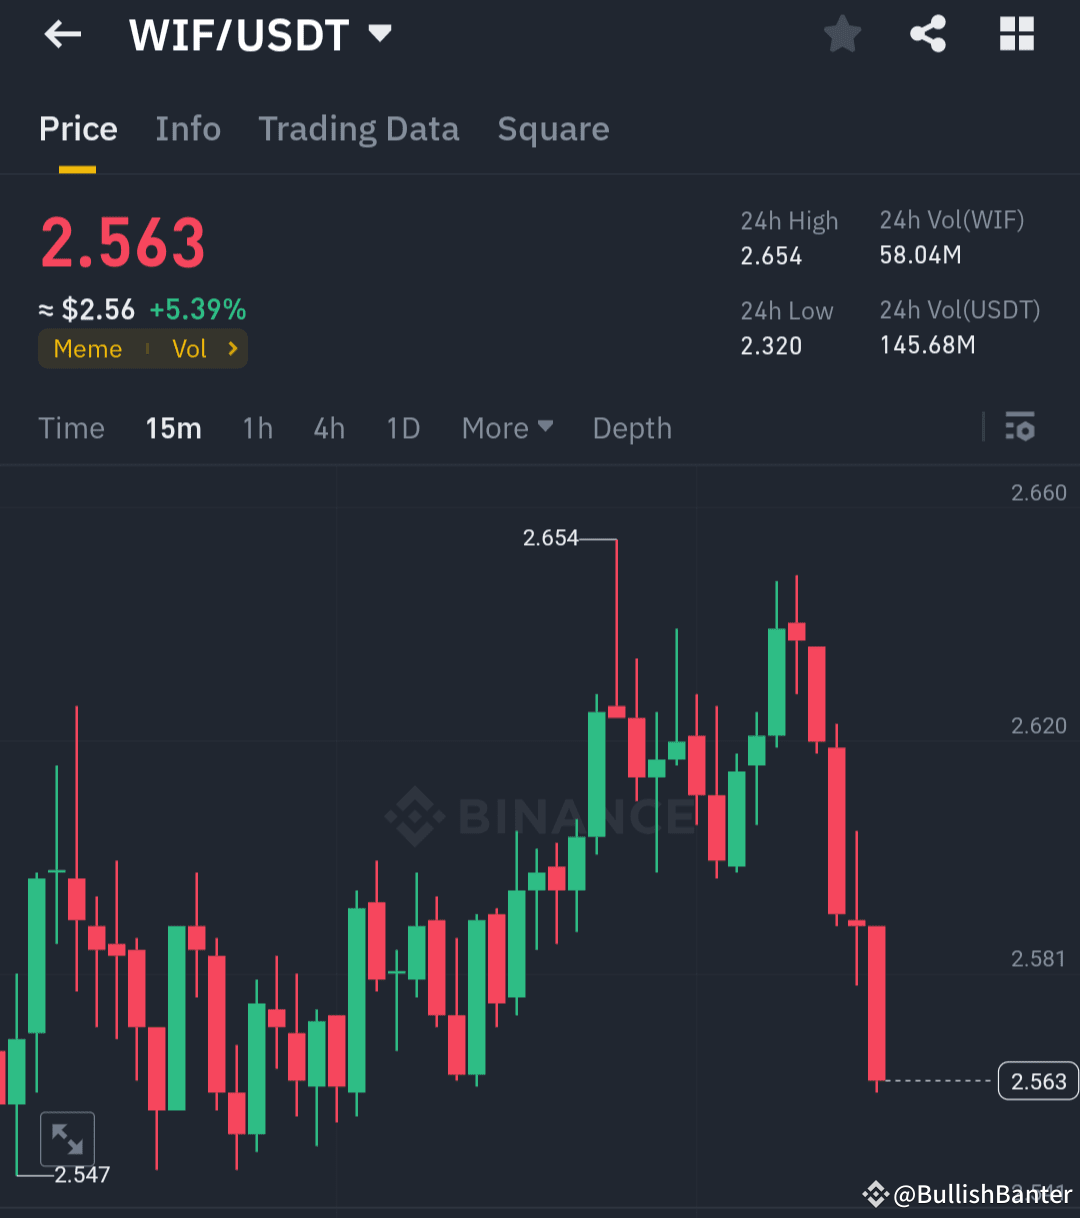Click the 2.563 current price label
1080x1218 pixels.
(1038, 1080)
